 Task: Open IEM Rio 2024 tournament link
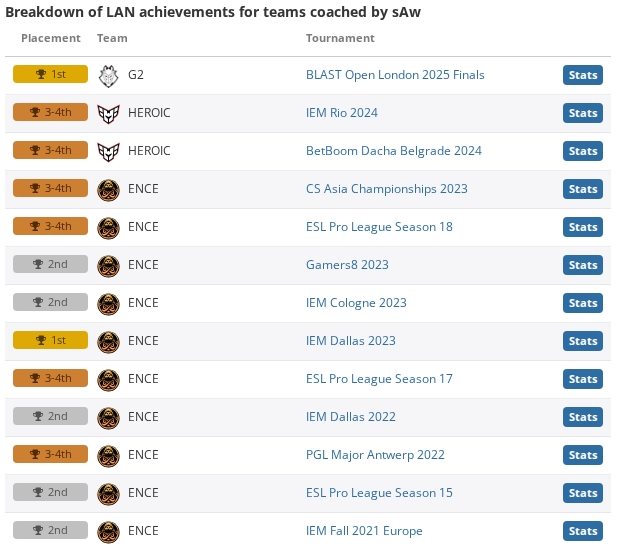pyautogui.click(x=342, y=113)
